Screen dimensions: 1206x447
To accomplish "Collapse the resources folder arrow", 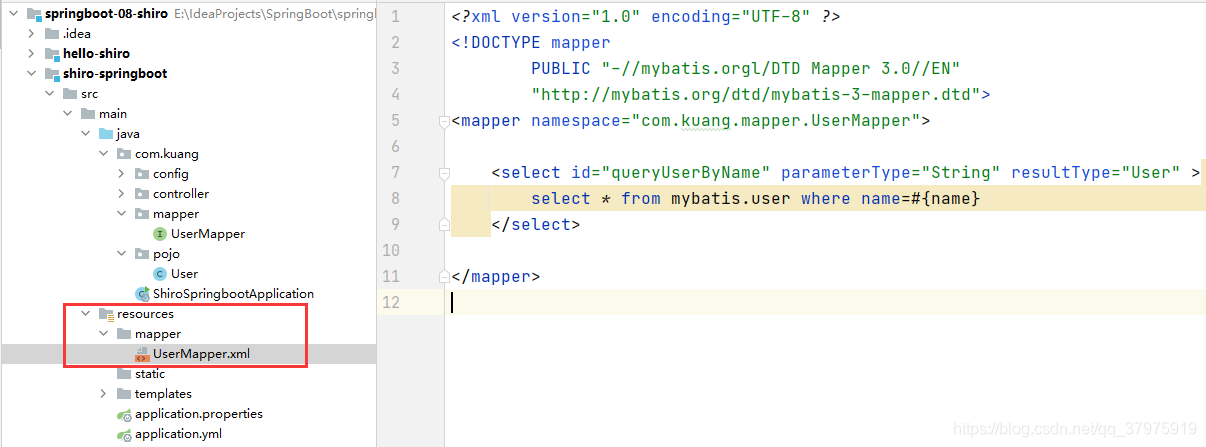I will click(x=84, y=314).
